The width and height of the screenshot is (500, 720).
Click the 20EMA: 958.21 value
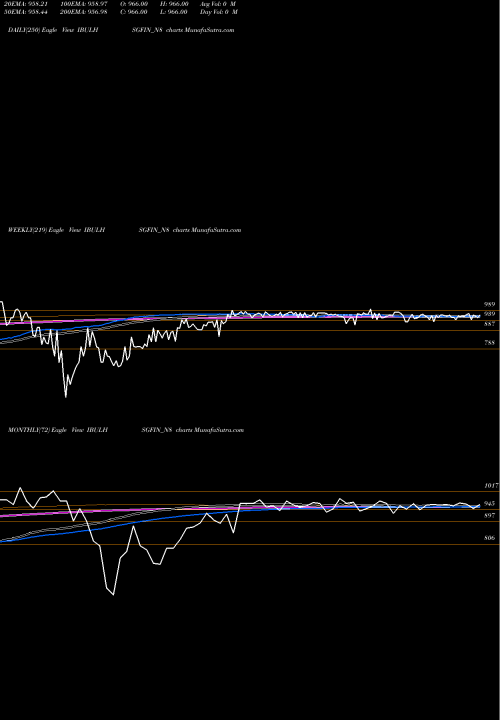26,4
